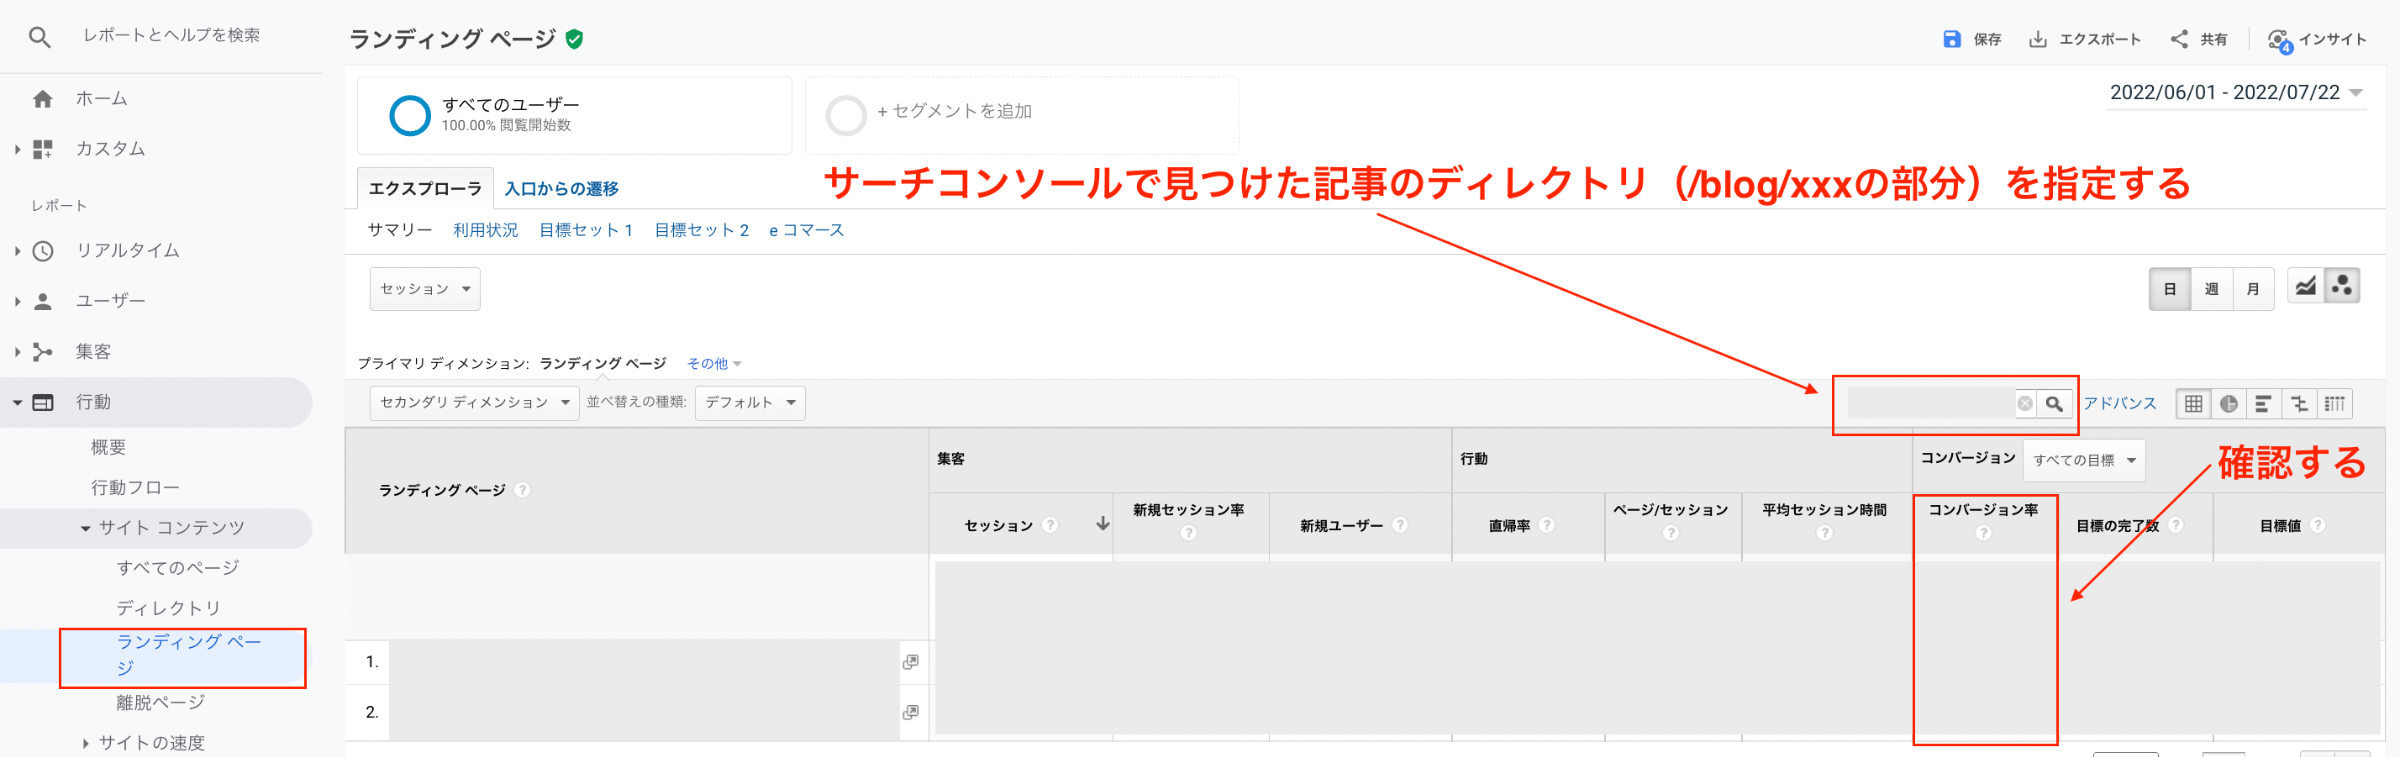Click the green verified shield beside the title
Viewport: 2400px width, 757px height.
pos(574,39)
